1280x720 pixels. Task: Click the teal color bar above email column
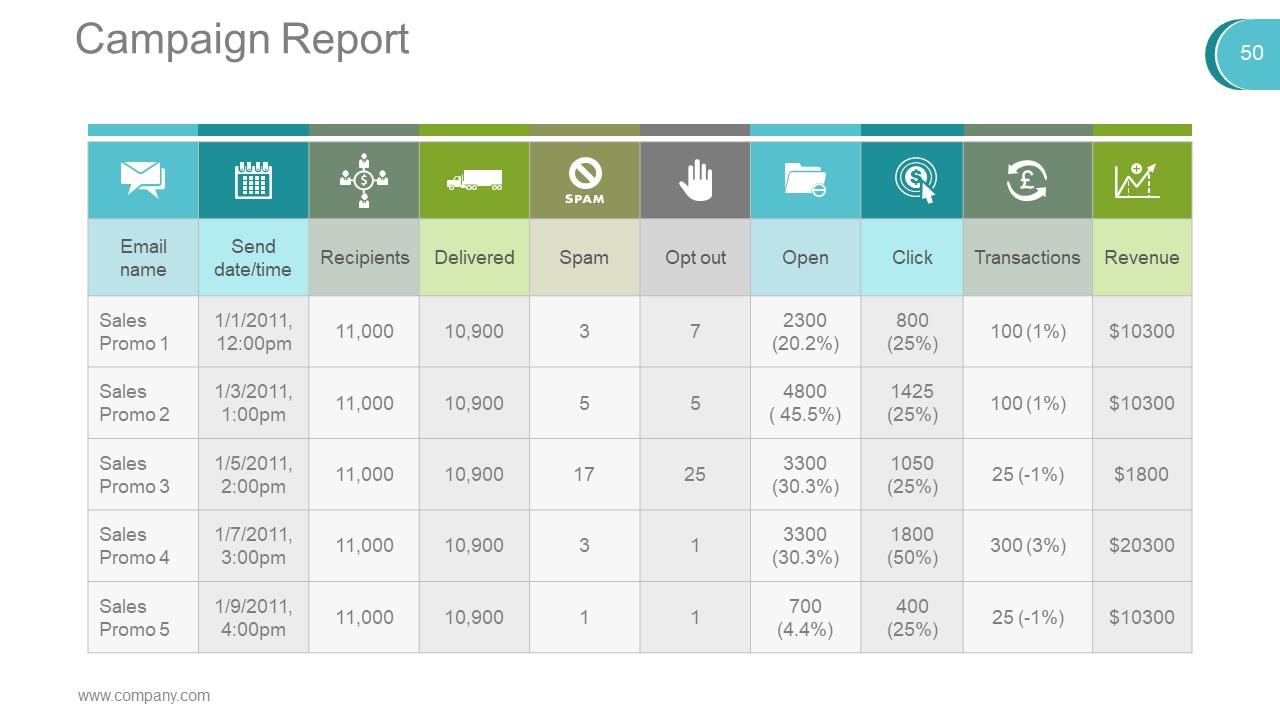[x=143, y=130]
